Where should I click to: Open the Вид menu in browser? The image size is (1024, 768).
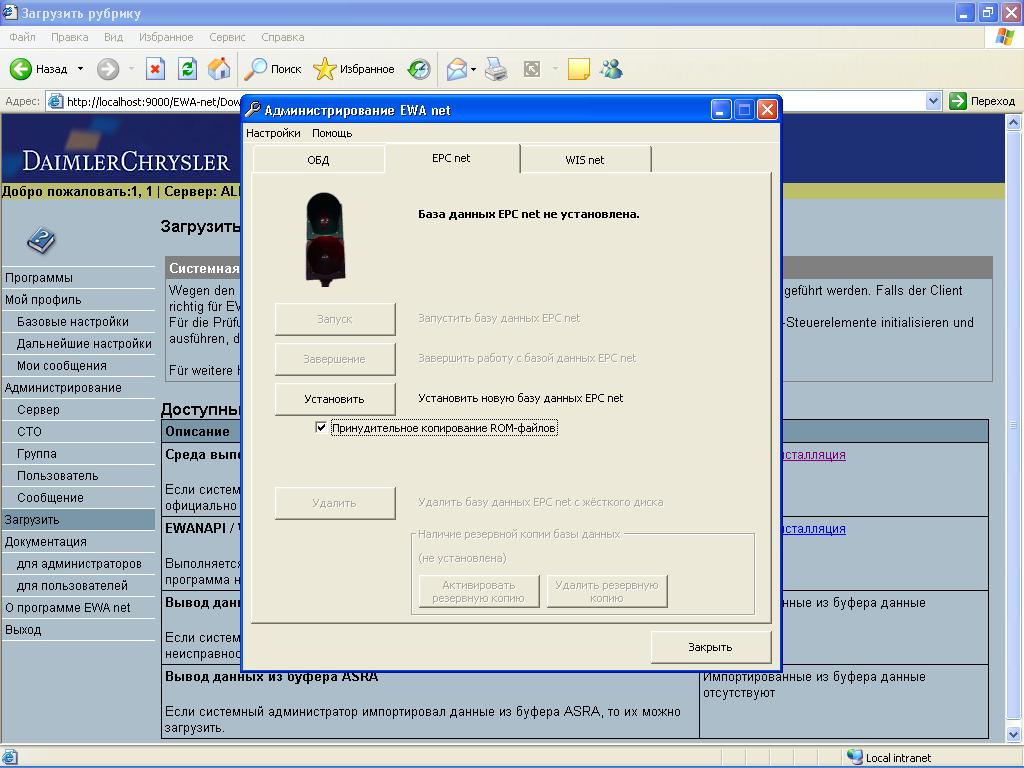(x=114, y=37)
